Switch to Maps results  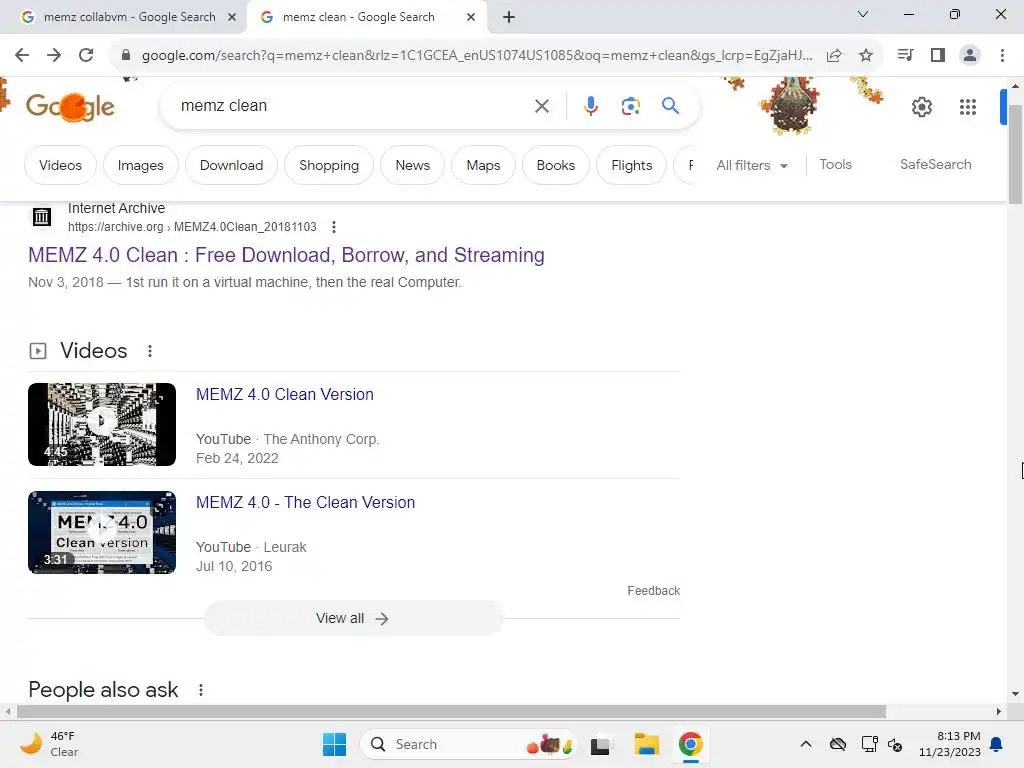coord(483,165)
